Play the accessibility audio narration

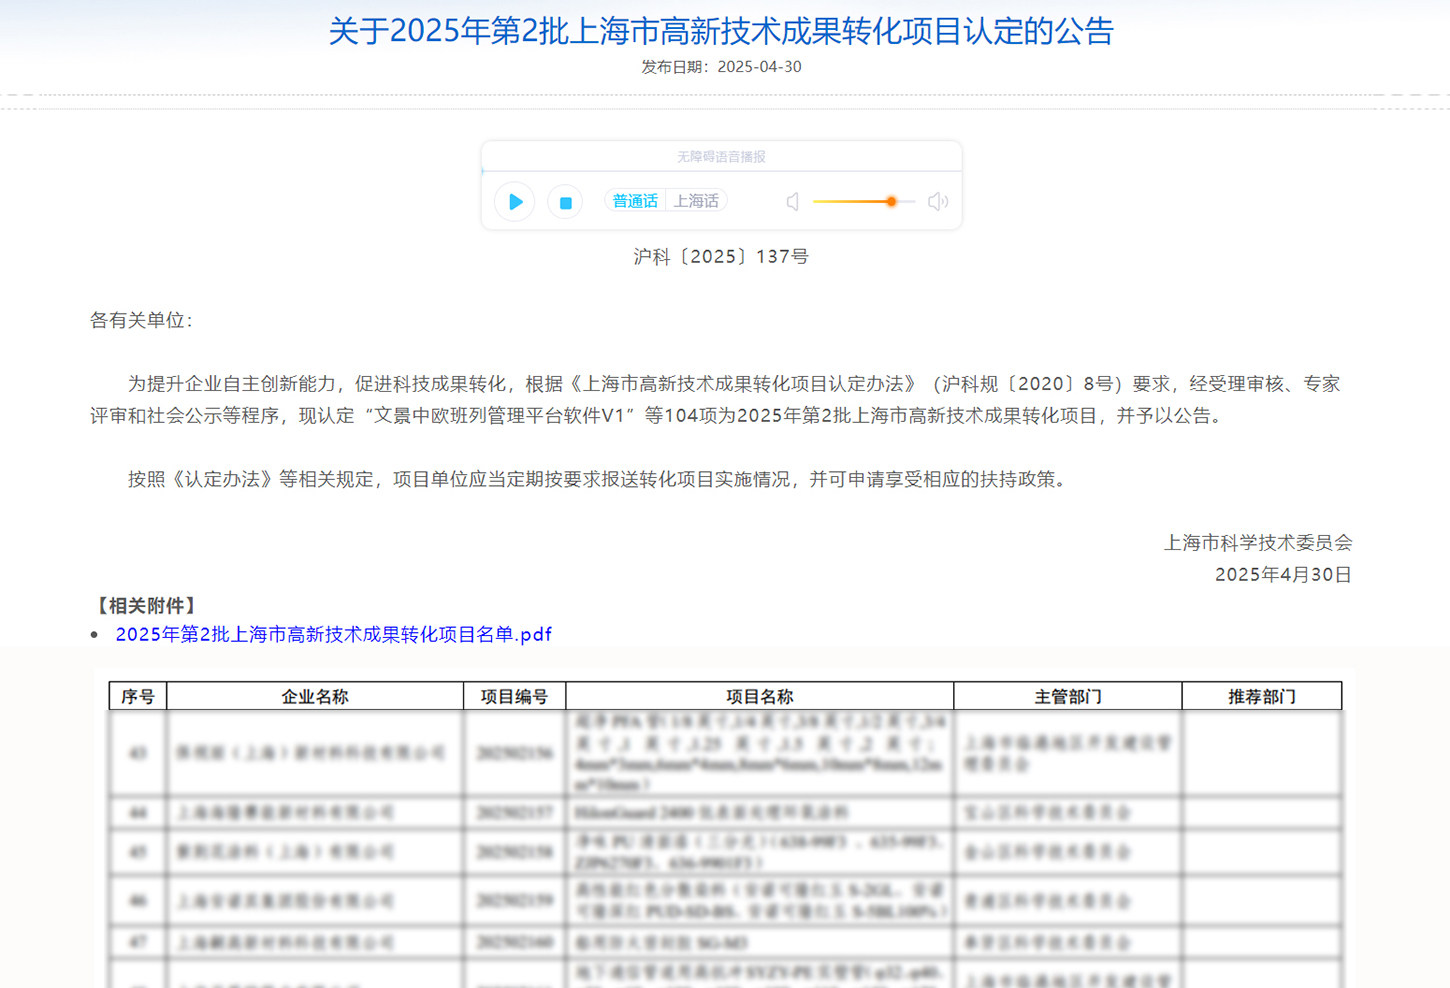tap(515, 202)
